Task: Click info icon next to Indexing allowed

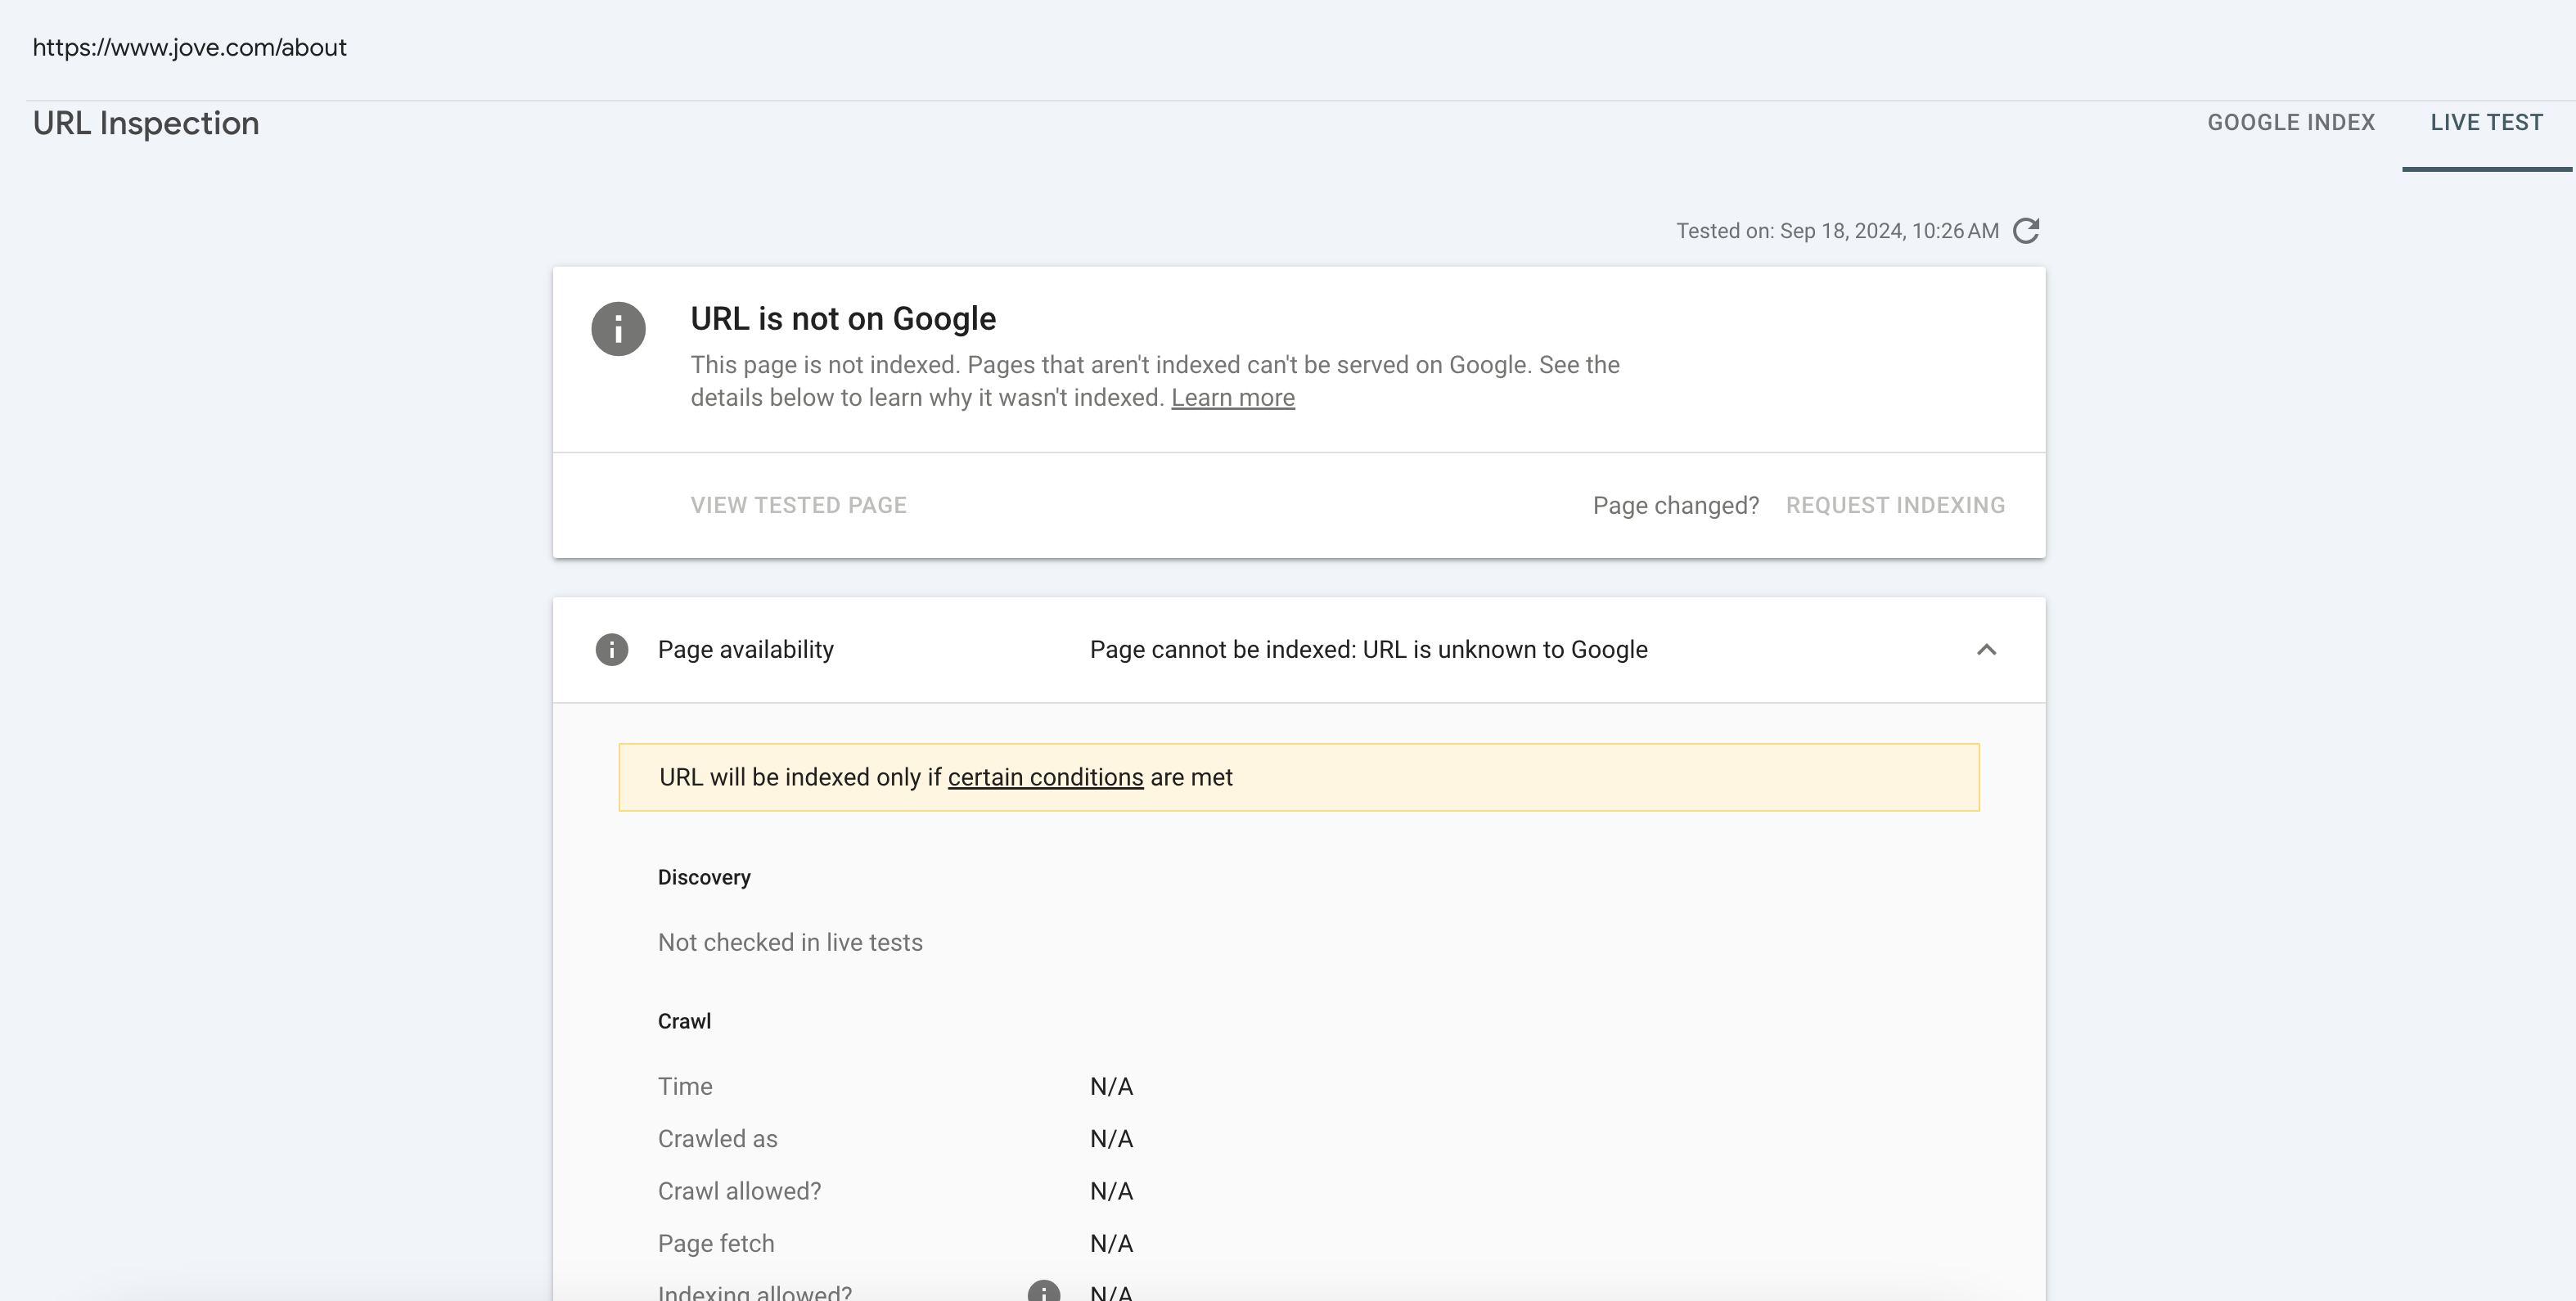Action: 1043,1291
